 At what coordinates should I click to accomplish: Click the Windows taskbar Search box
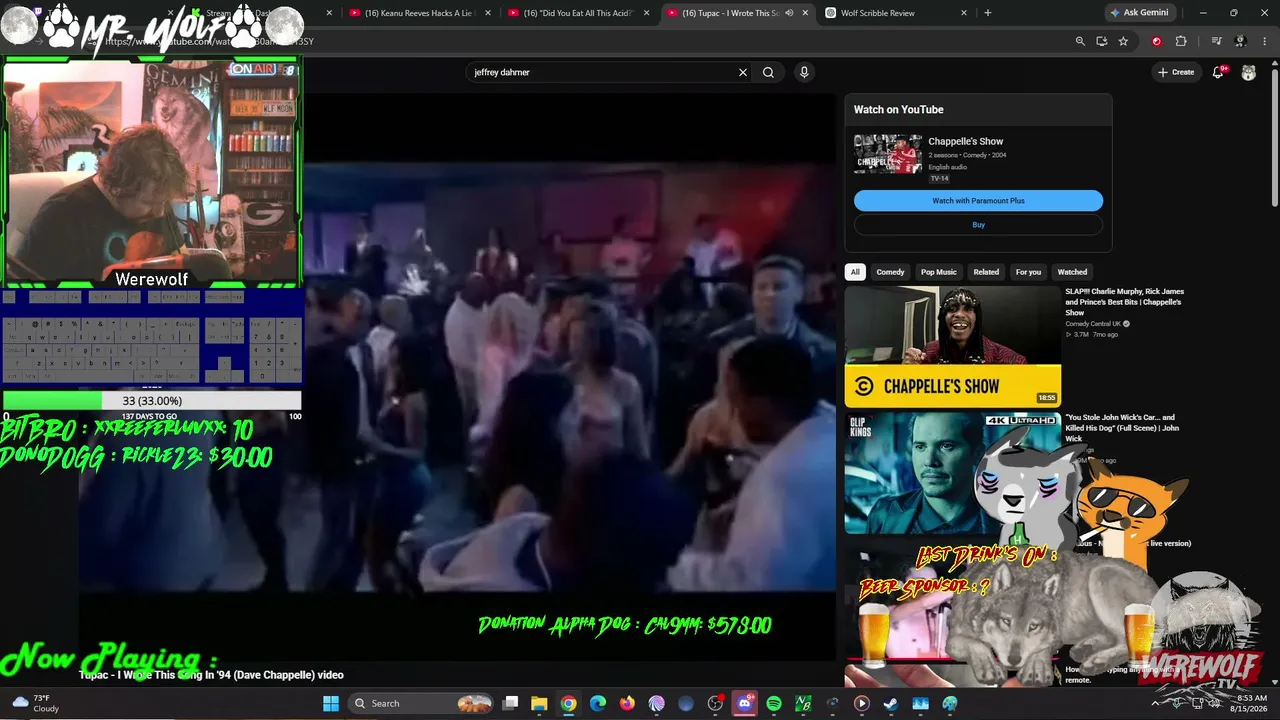pos(420,703)
